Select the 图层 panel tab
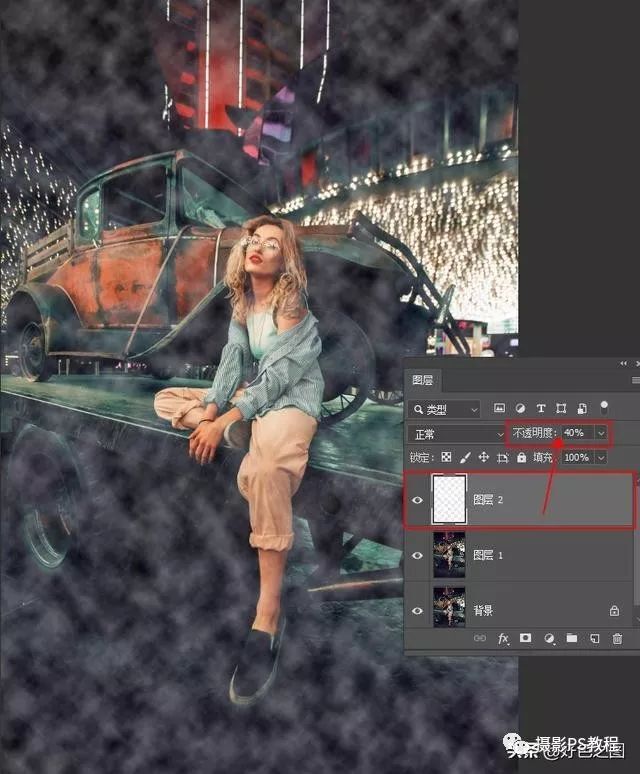The image size is (640, 774). click(422, 381)
